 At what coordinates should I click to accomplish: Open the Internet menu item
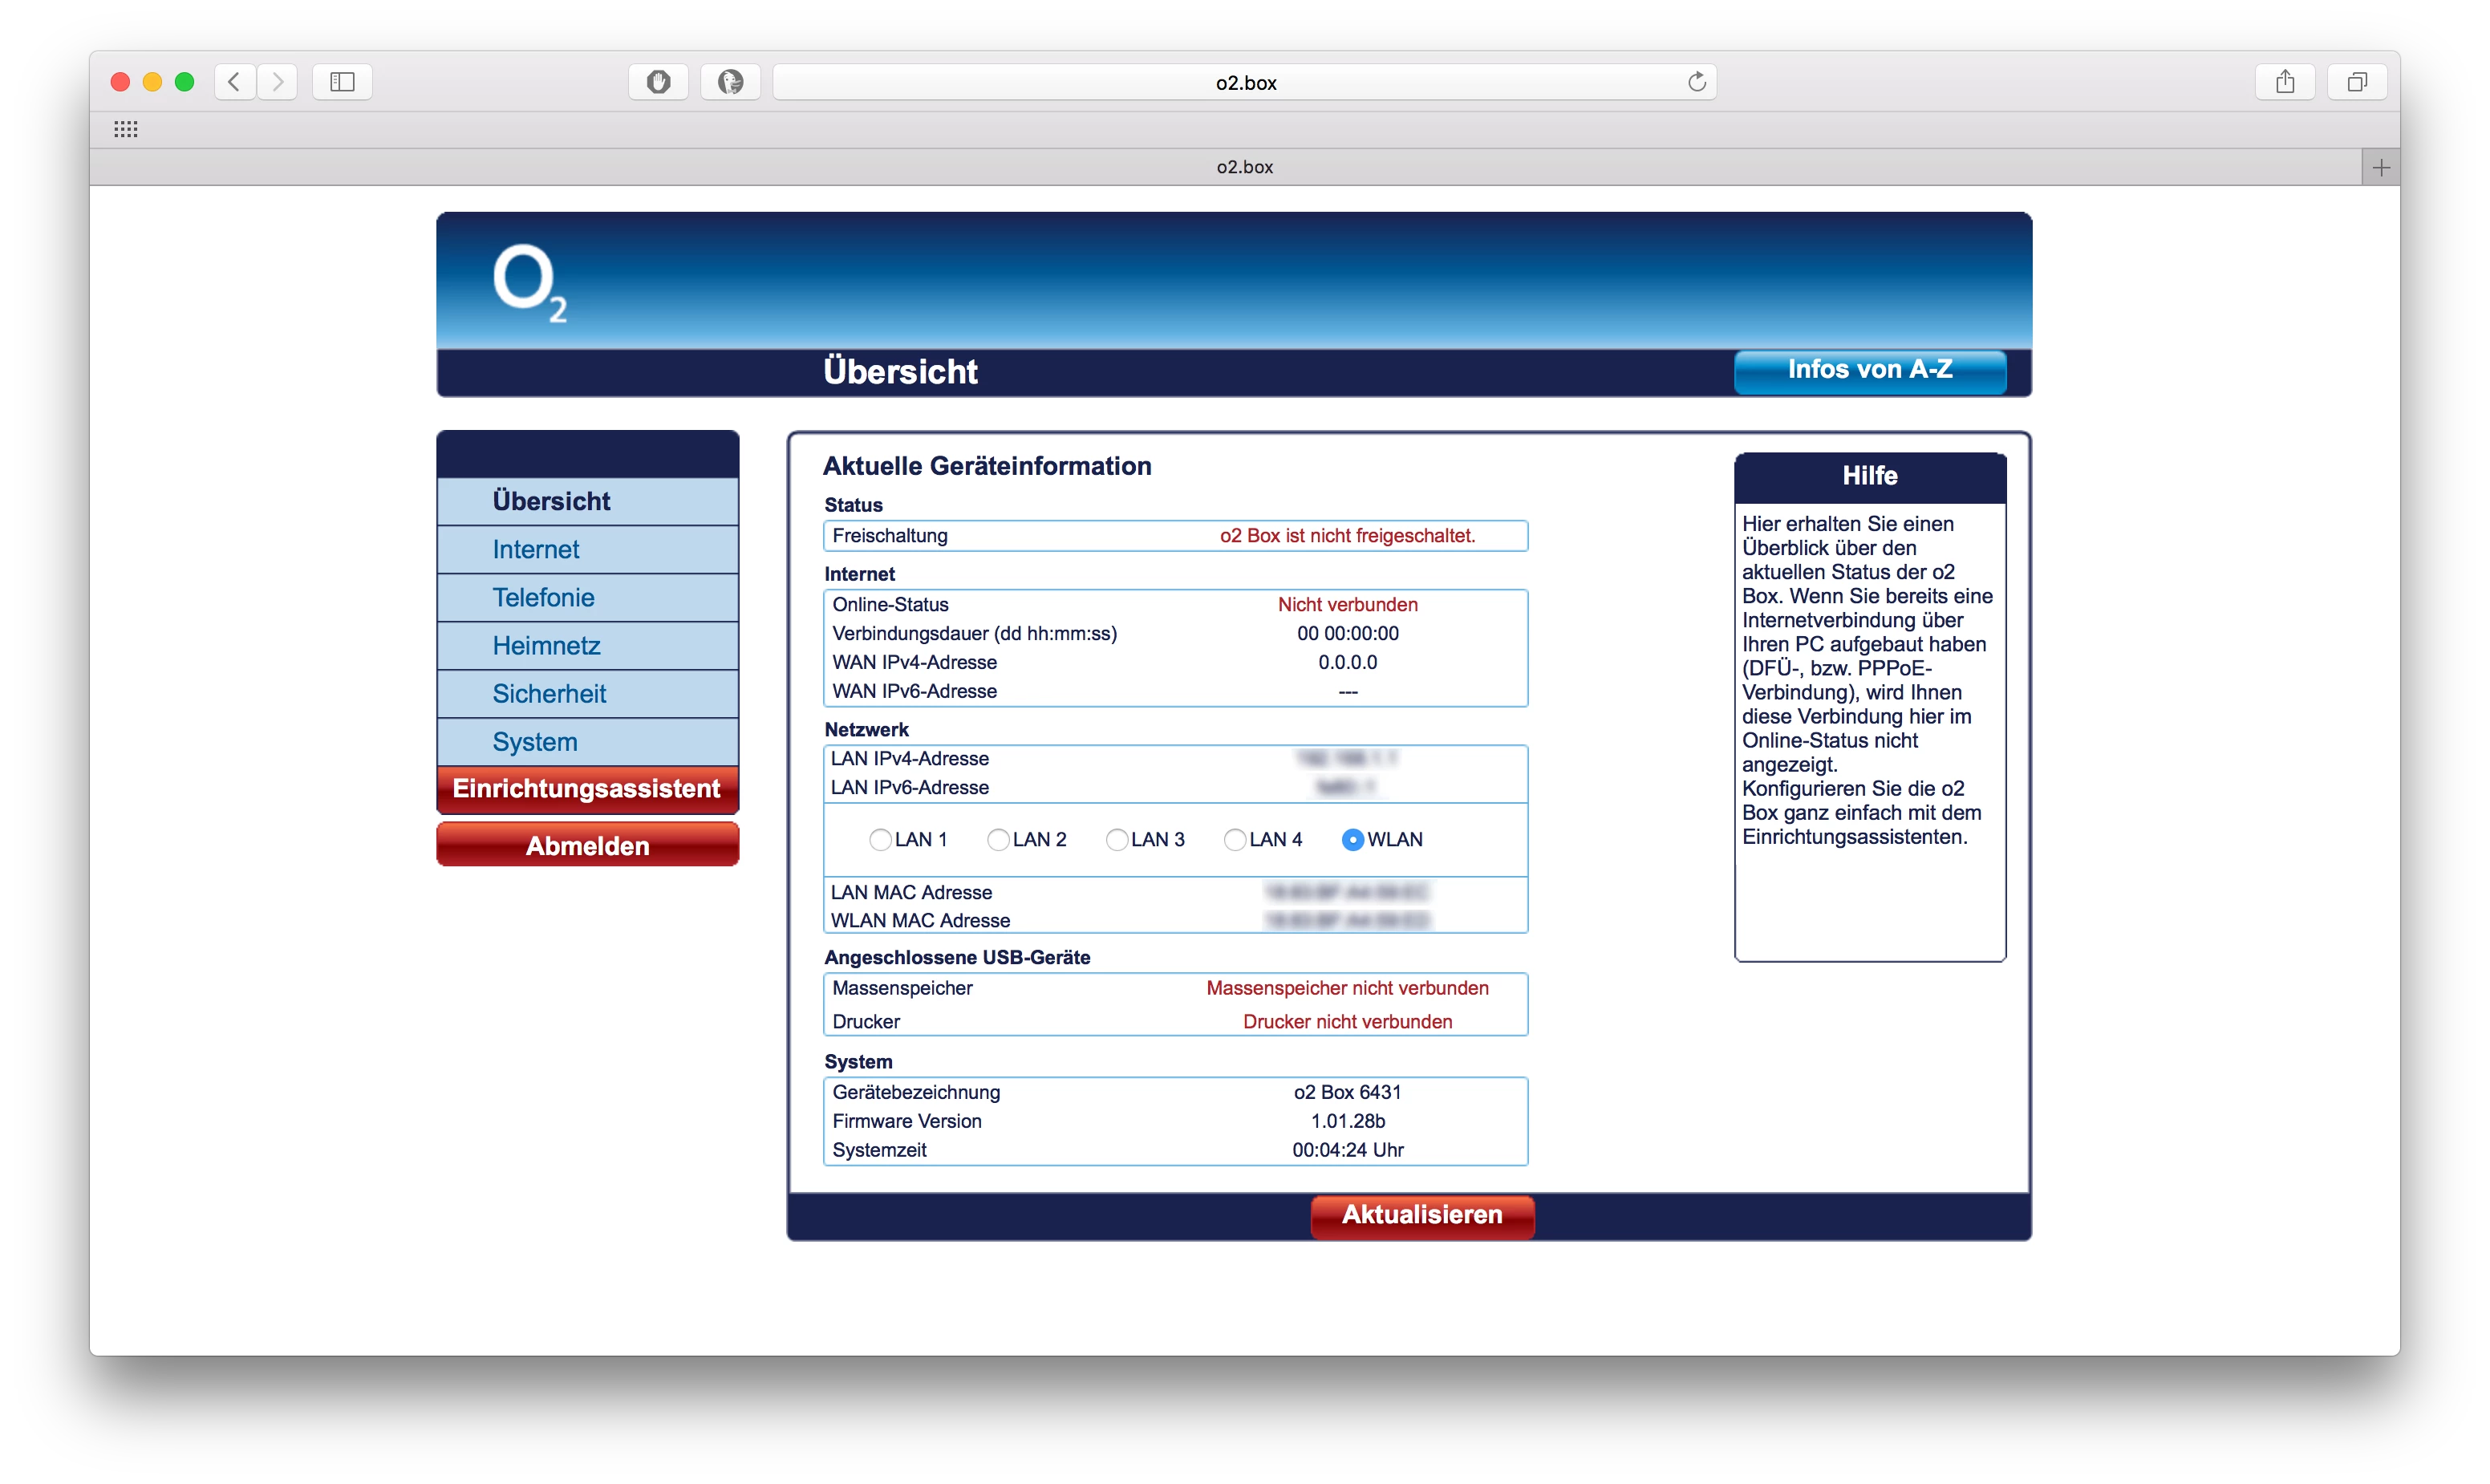tap(536, 550)
